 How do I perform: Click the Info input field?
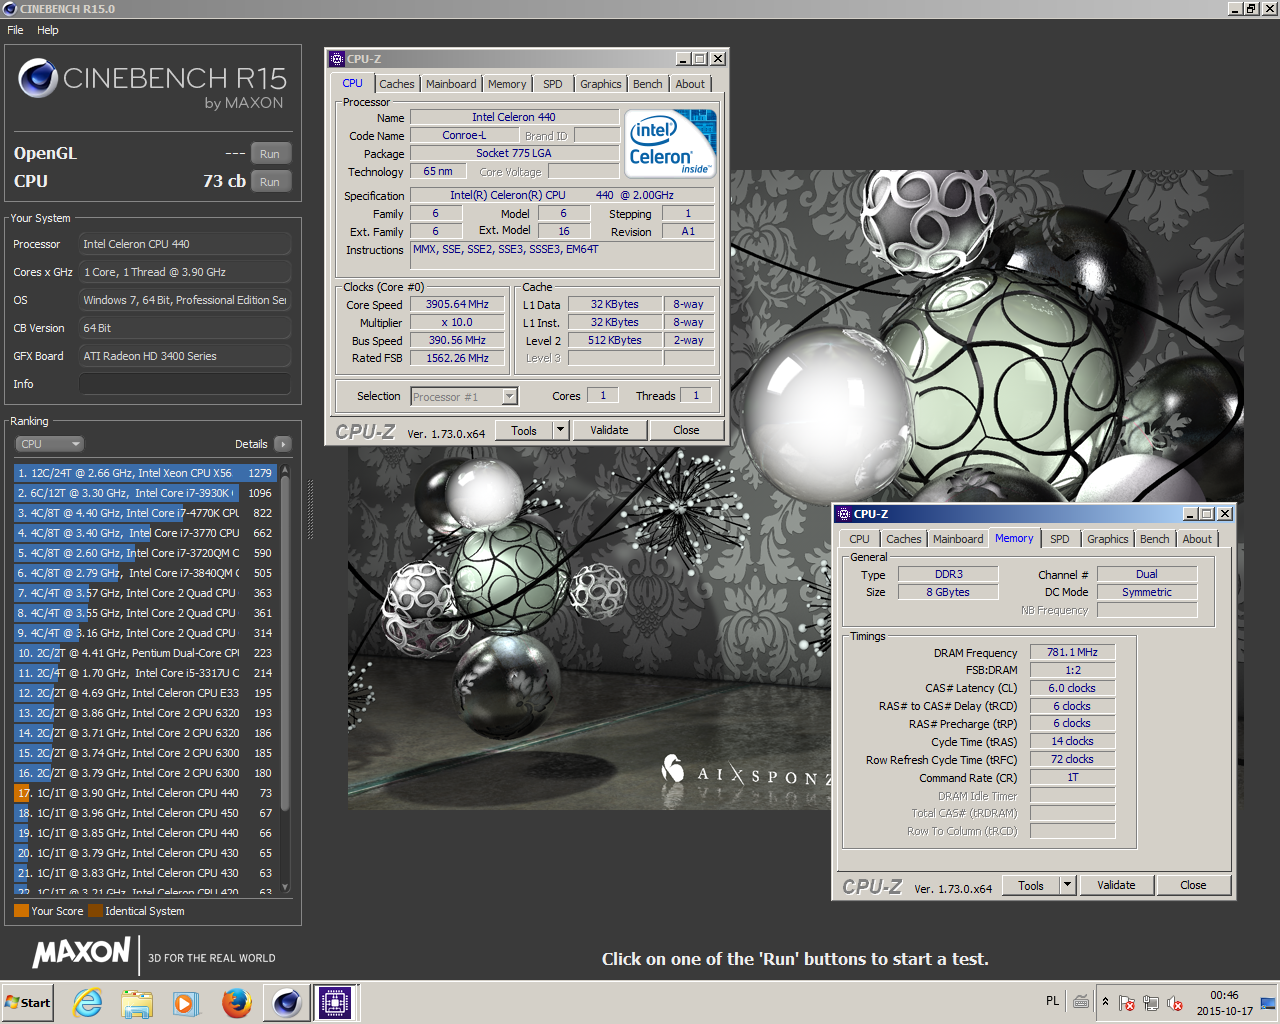[x=185, y=384]
